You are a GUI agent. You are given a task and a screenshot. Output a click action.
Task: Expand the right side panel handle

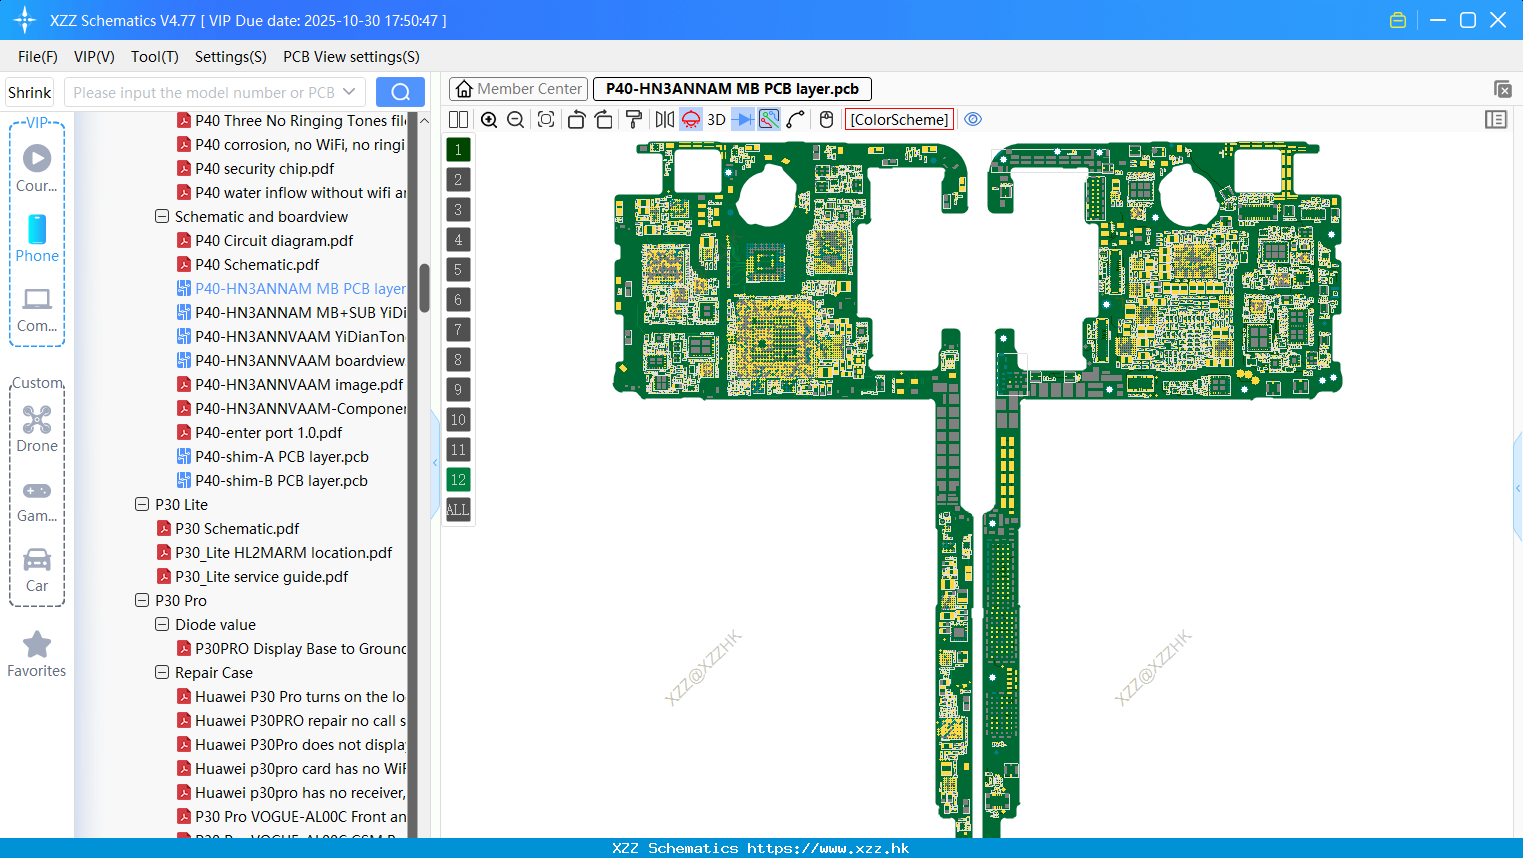coord(1518,488)
